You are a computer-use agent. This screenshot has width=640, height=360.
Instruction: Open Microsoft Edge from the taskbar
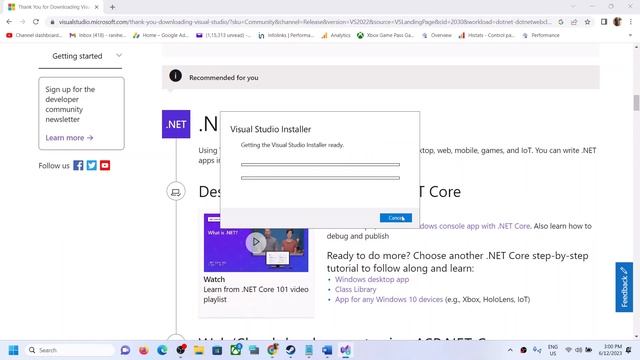click(x=162, y=350)
